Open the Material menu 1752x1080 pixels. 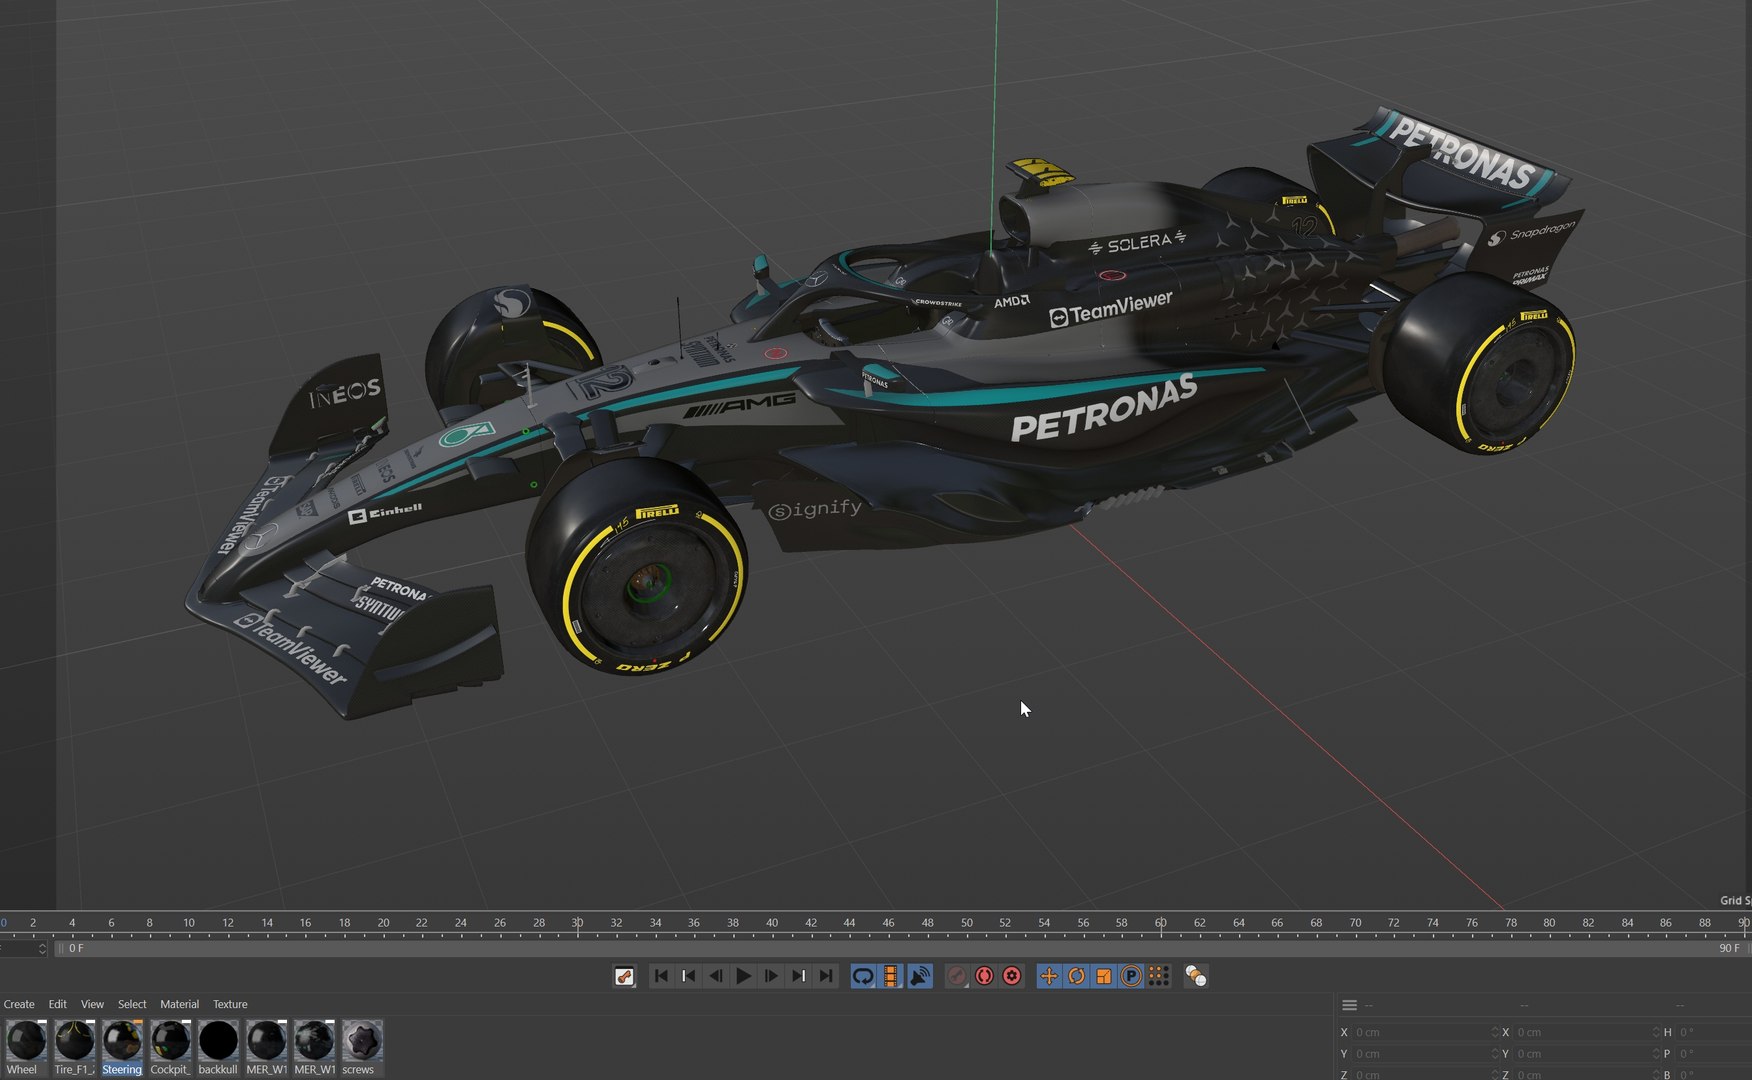(x=179, y=1004)
